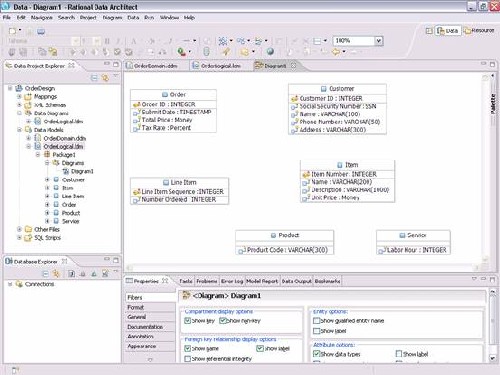Minimize the Data Project Explorer panel

tap(107, 63)
